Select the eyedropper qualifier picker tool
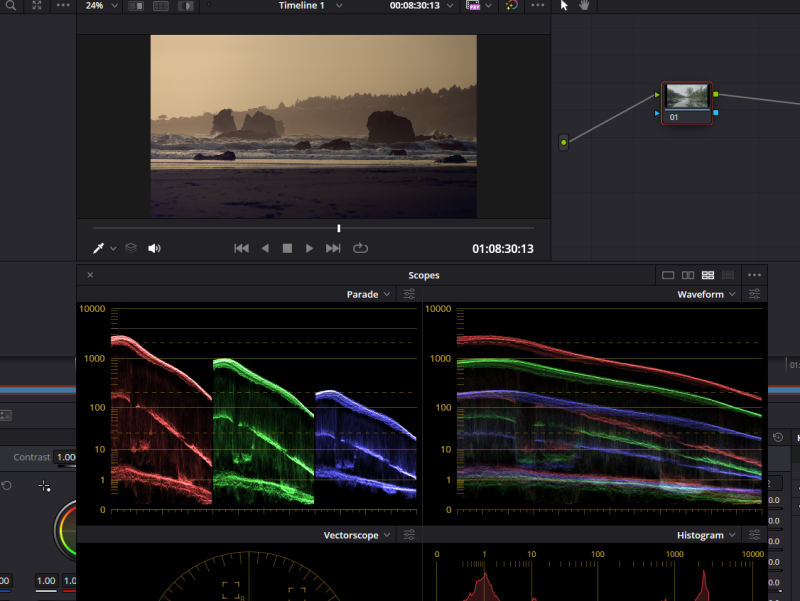This screenshot has width=800, height=601. click(x=98, y=248)
